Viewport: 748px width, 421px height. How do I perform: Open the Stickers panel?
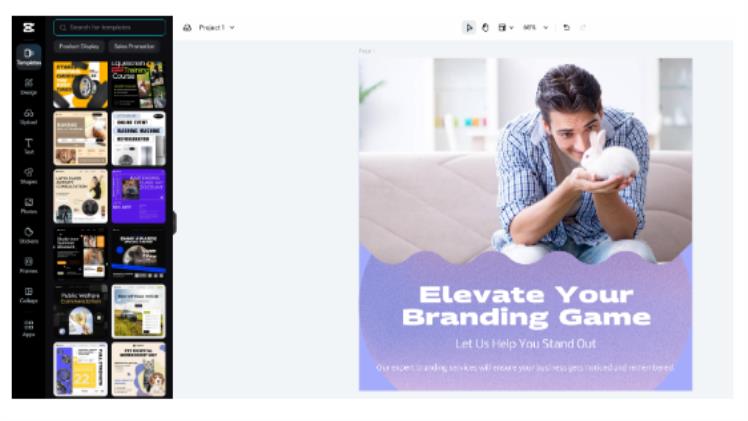(x=29, y=236)
